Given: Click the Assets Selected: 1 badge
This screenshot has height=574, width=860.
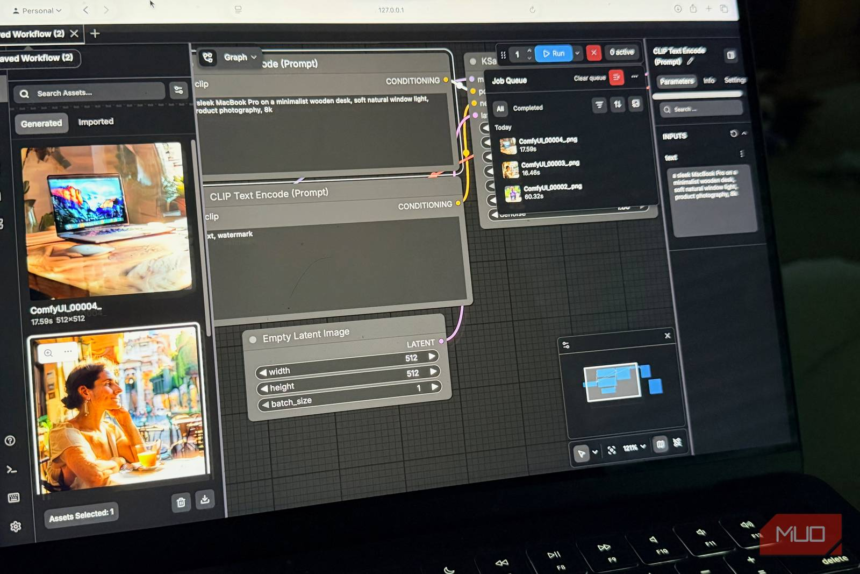Looking at the screenshot, I should 81,515.
